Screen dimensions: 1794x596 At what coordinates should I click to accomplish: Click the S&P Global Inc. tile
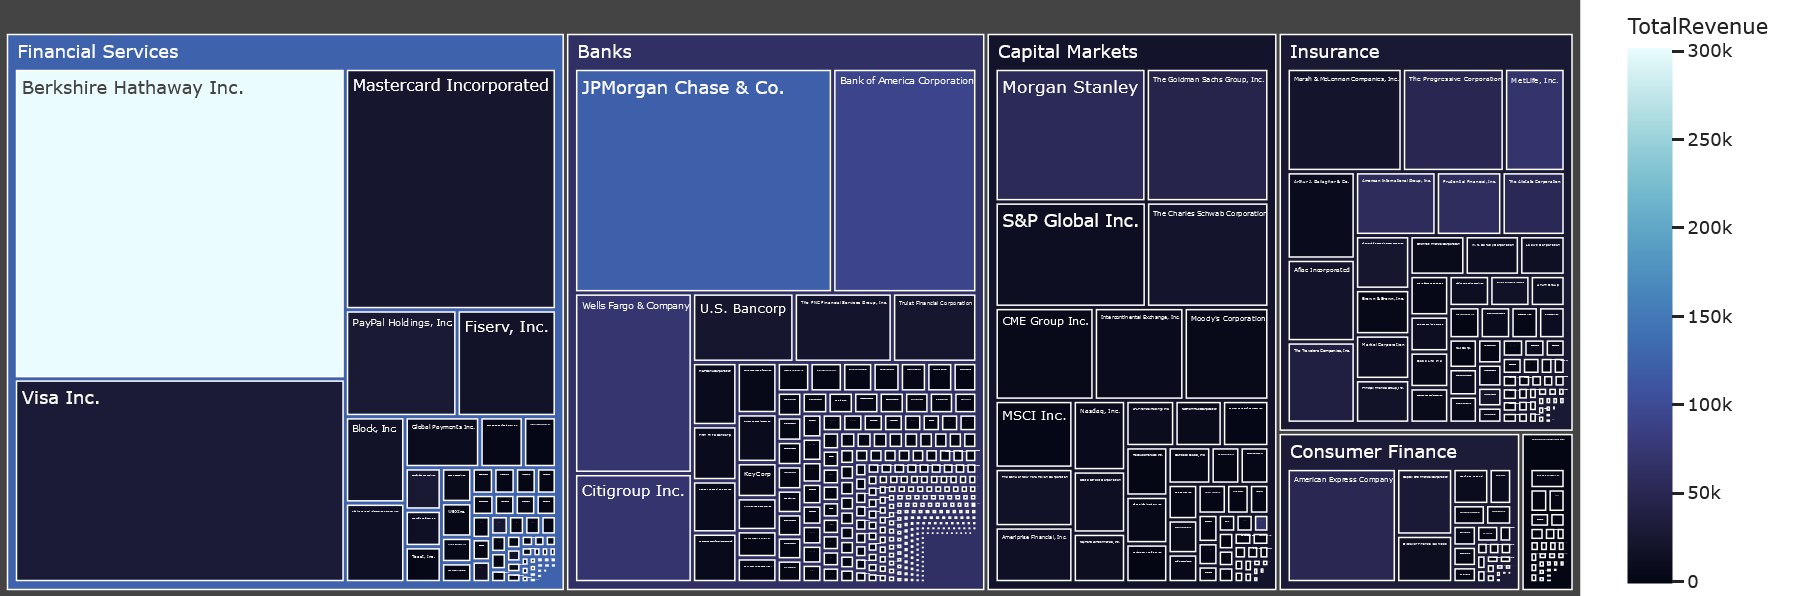click(1070, 255)
